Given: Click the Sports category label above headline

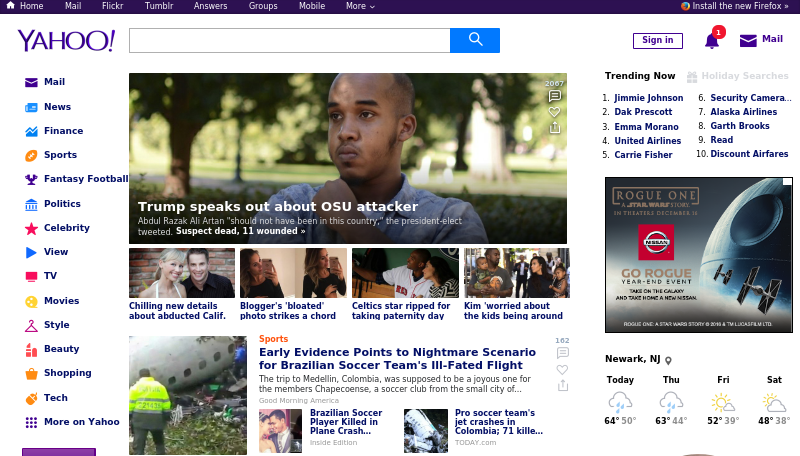Looking at the screenshot, I should (273, 339).
